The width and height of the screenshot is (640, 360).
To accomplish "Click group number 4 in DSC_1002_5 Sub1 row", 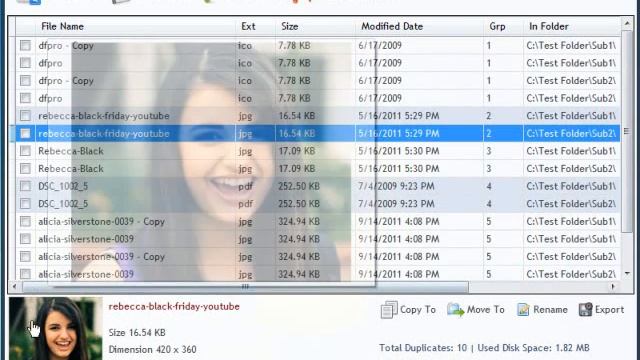I will (x=489, y=186).
